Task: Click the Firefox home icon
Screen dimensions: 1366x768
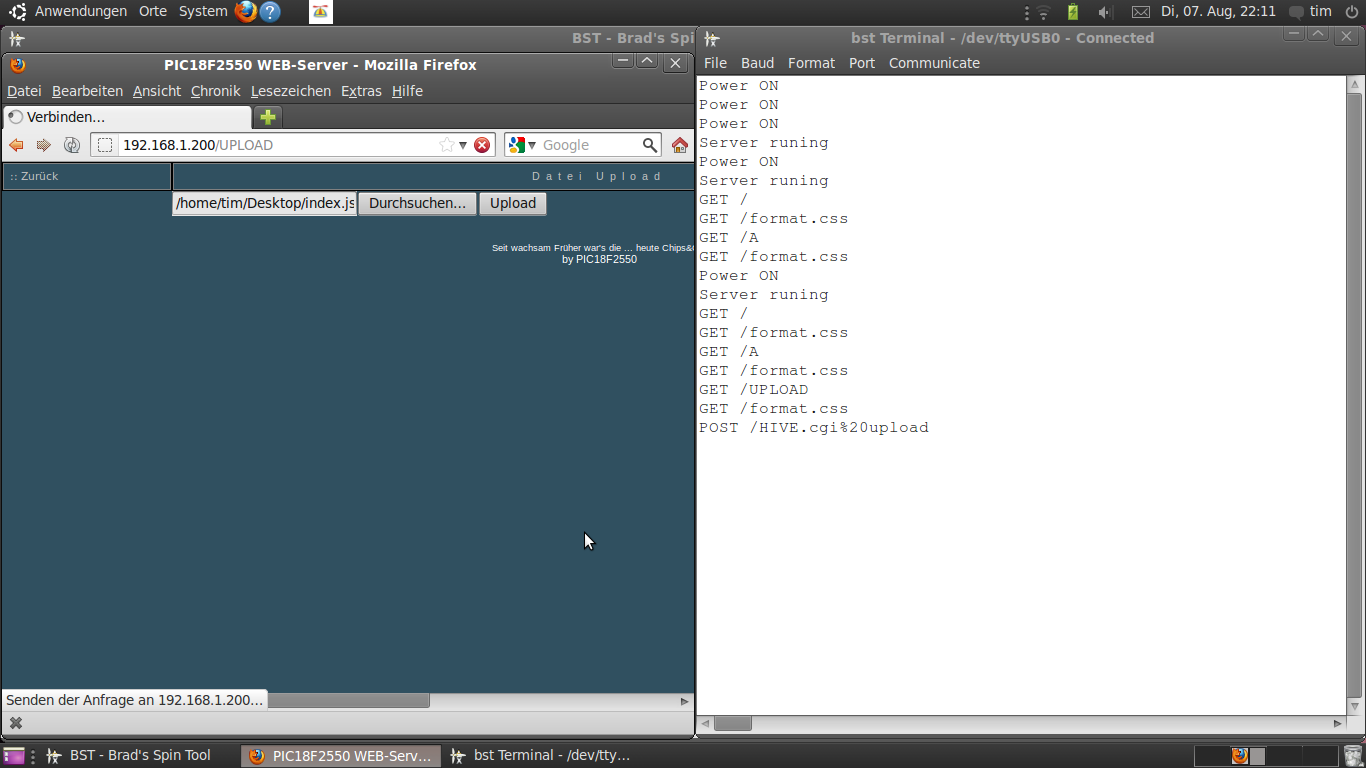Action: pyautogui.click(x=680, y=145)
